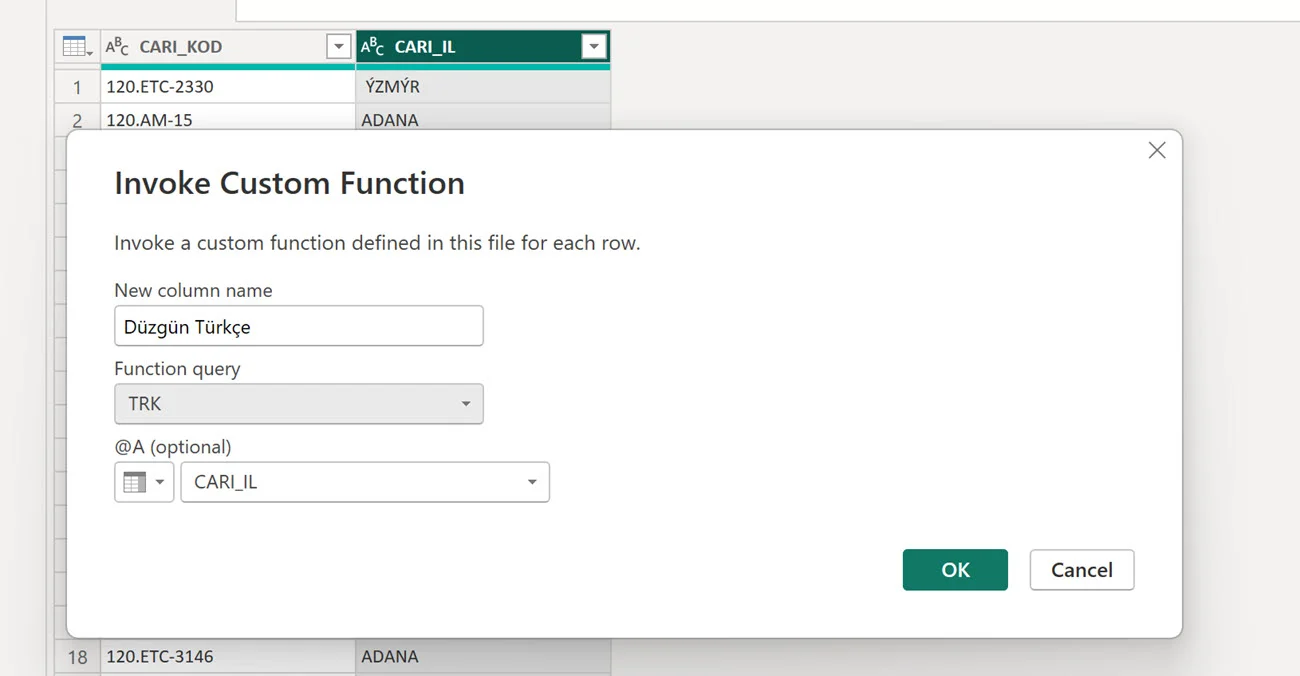Select the ÝZMÝR cell in CARI_IL

coord(482,87)
